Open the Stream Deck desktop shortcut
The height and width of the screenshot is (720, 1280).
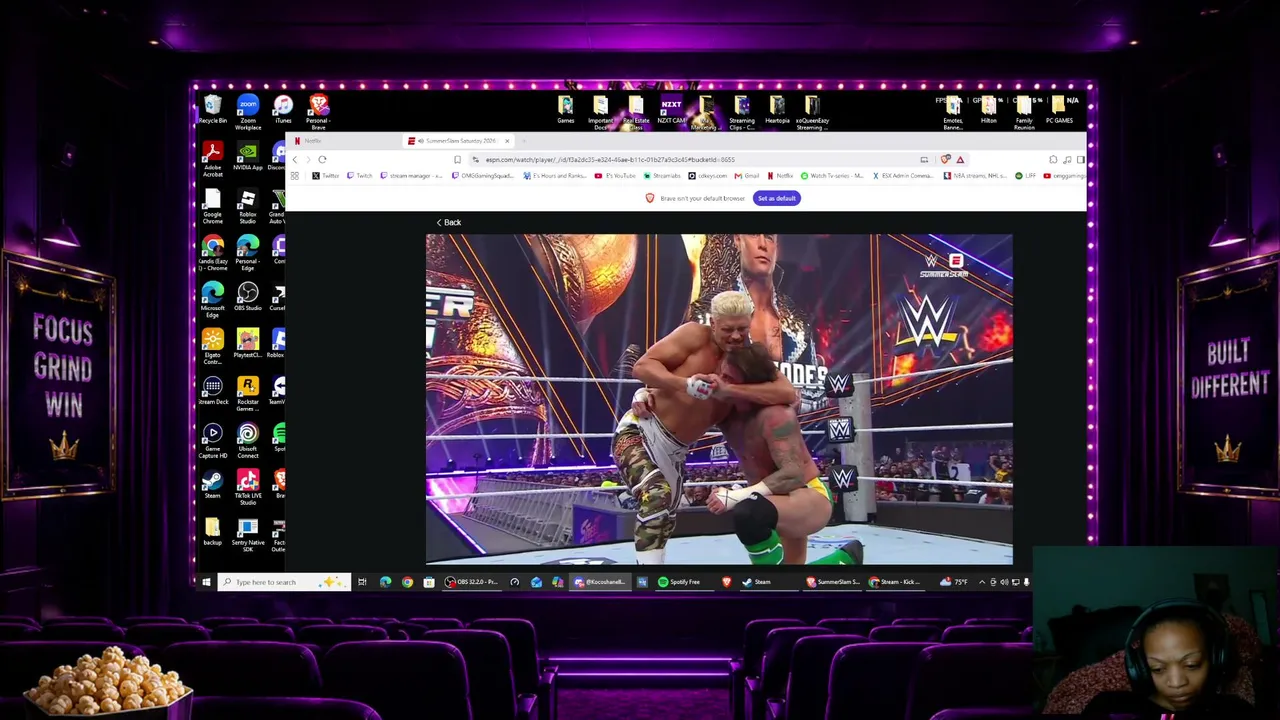tap(212, 391)
